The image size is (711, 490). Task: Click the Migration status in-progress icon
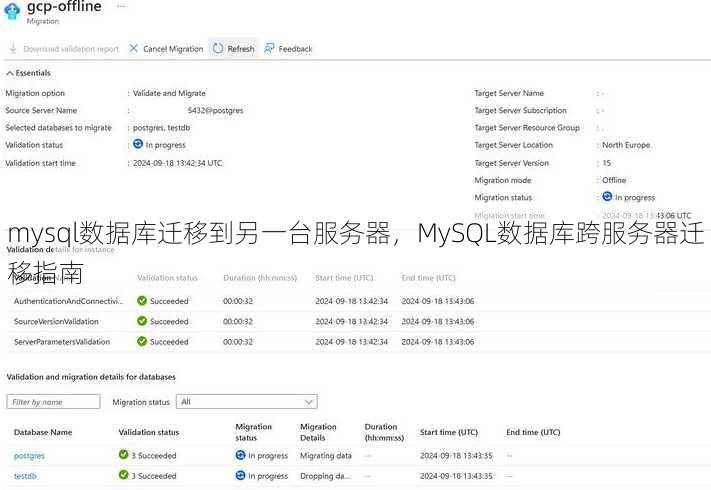pyautogui.click(x=607, y=196)
